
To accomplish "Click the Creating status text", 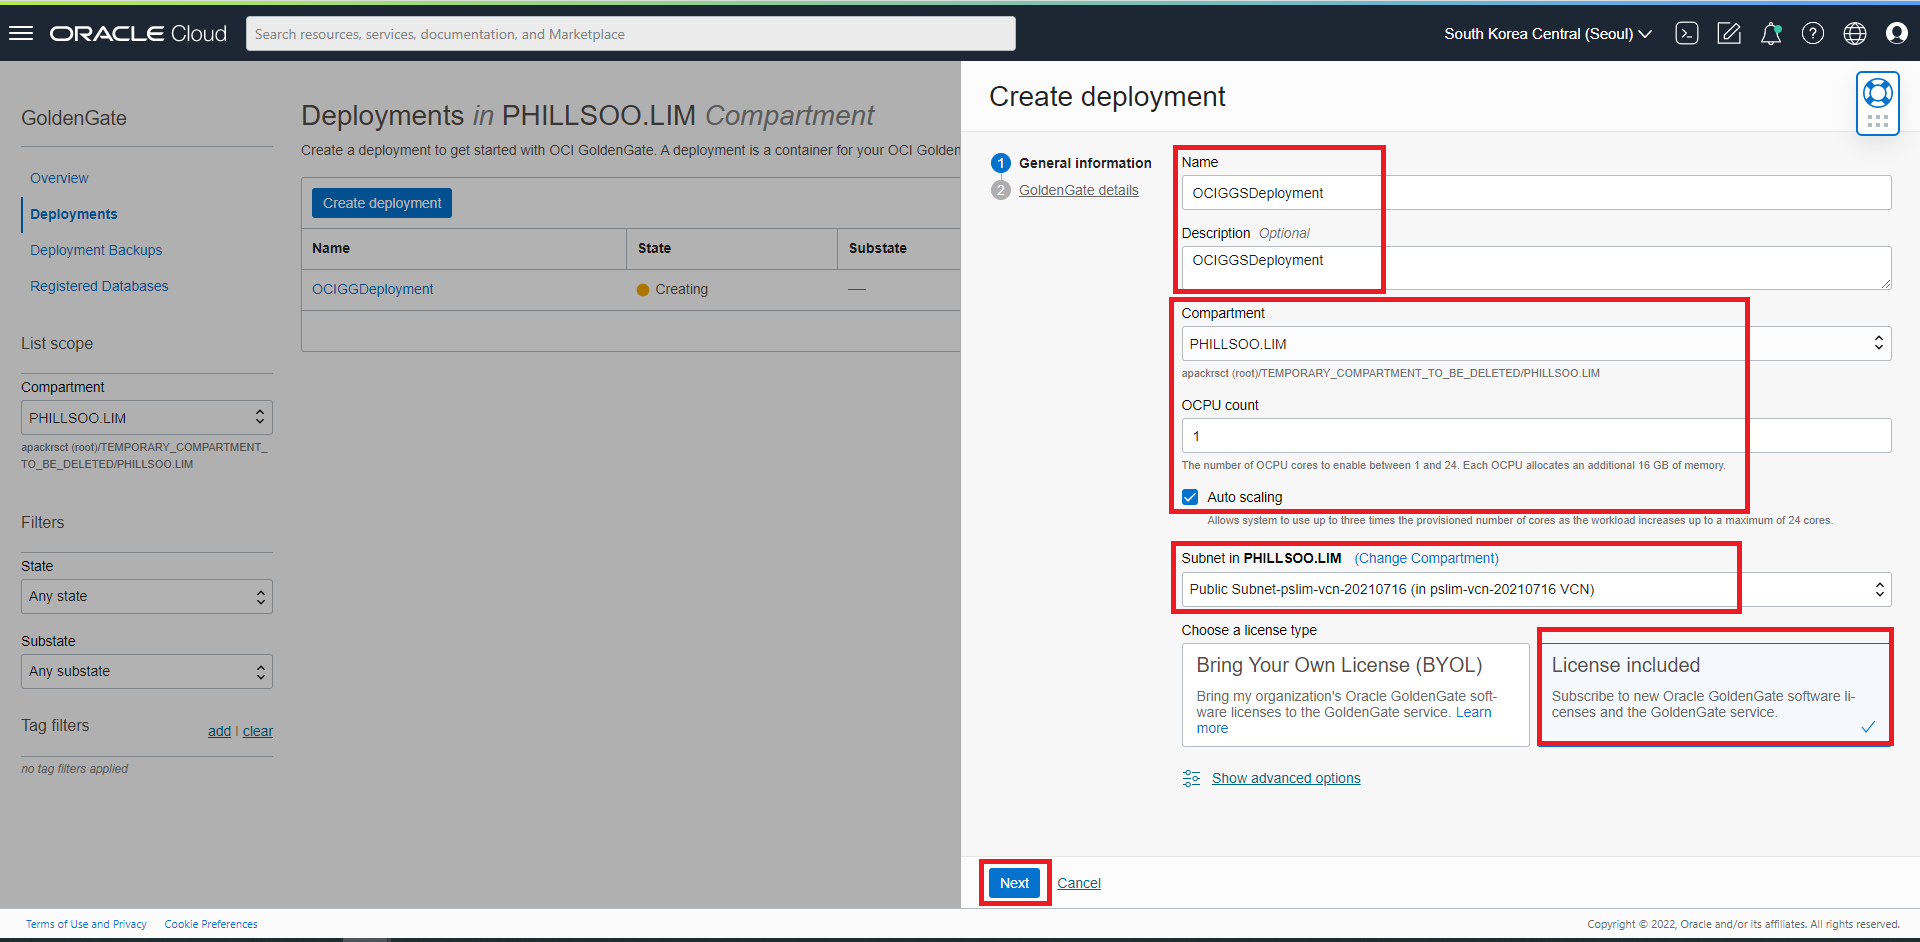I will click(681, 289).
